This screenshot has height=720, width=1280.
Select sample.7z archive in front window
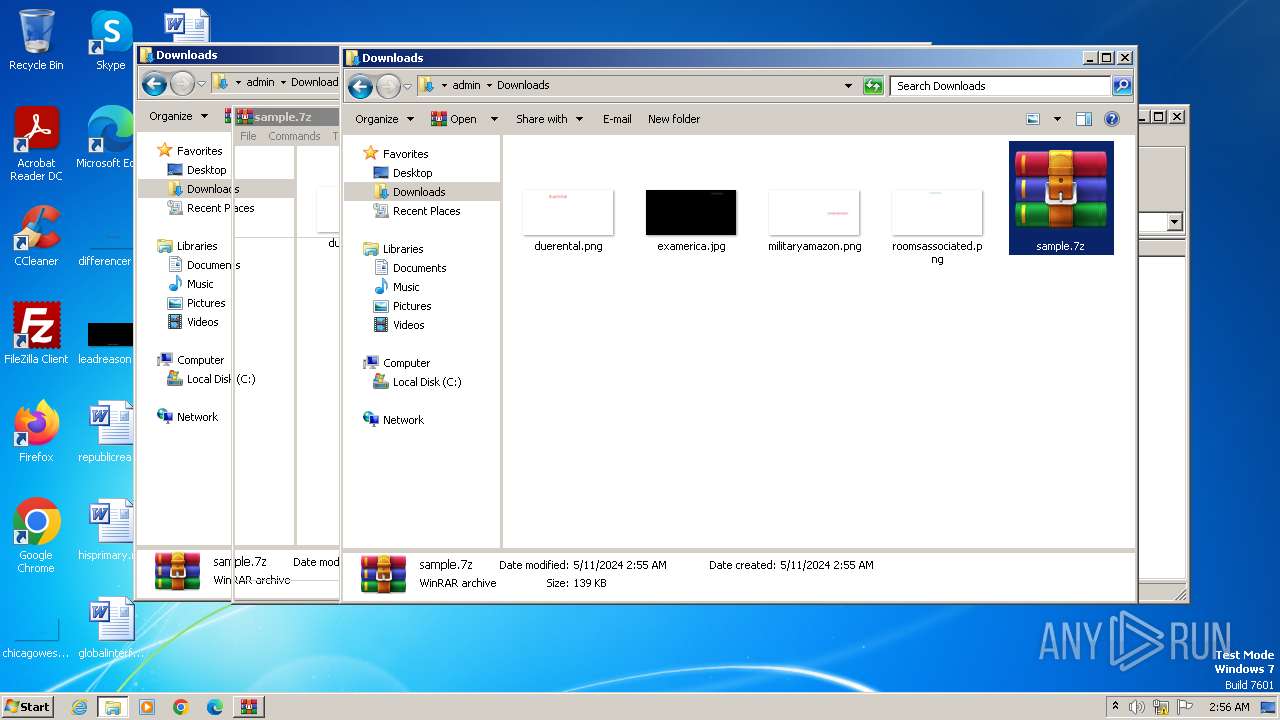(1060, 198)
